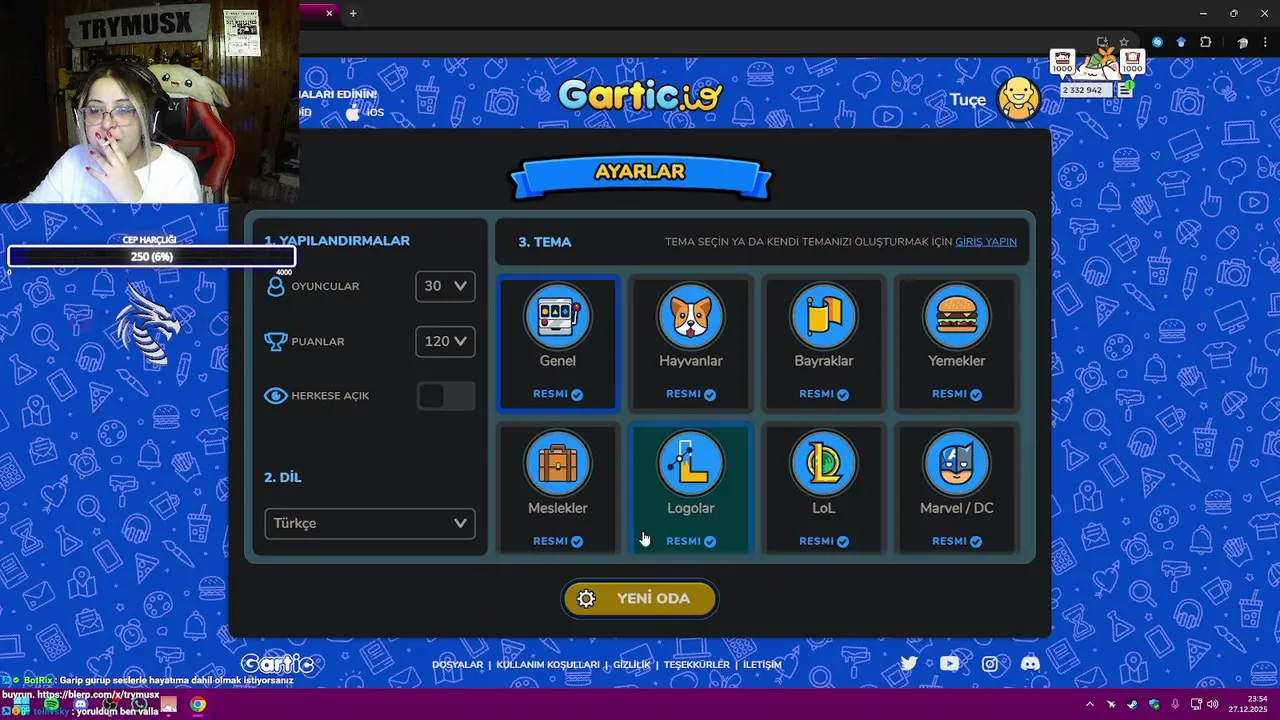Open the Chrome three-dot menu
The image size is (1280, 720).
click(1268, 42)
